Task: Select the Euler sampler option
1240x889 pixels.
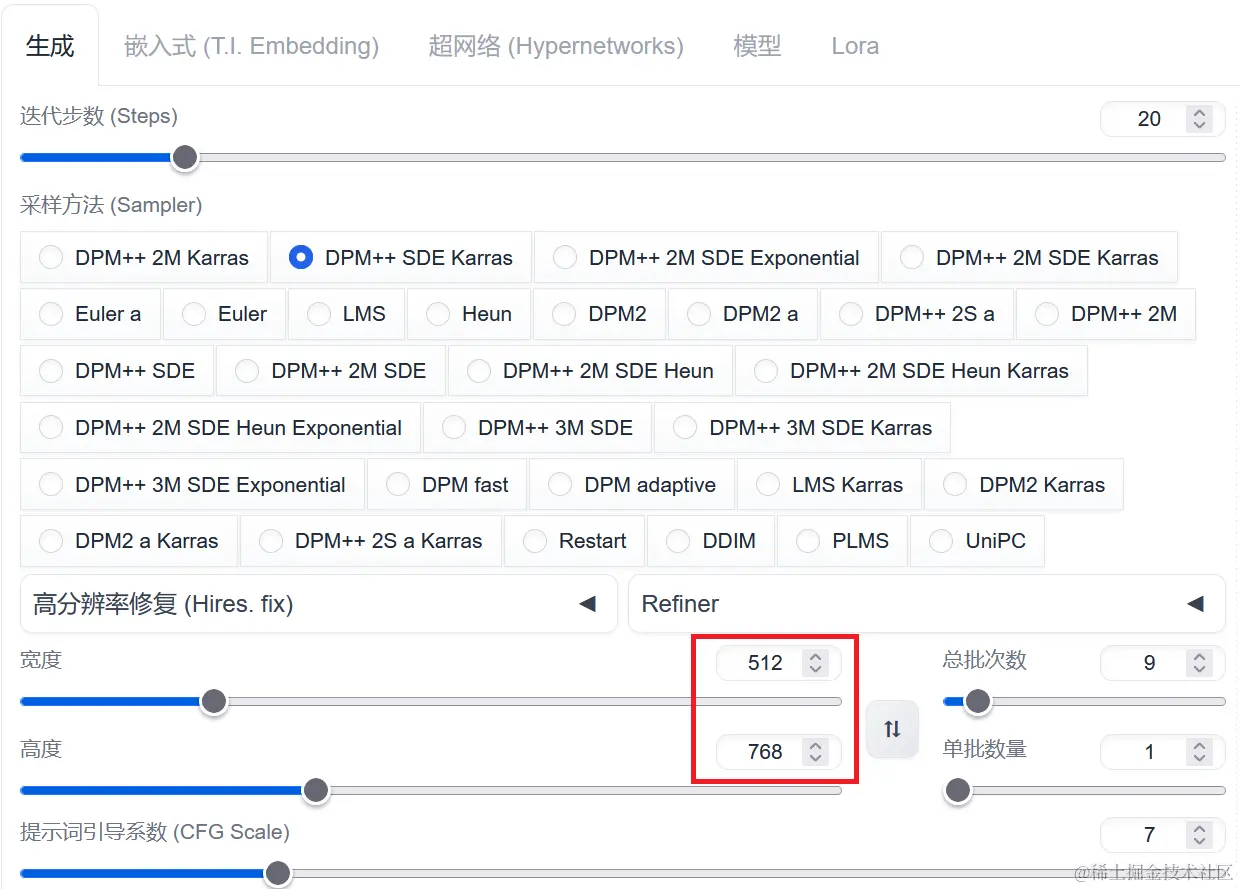Action: [x=225, y=314]
